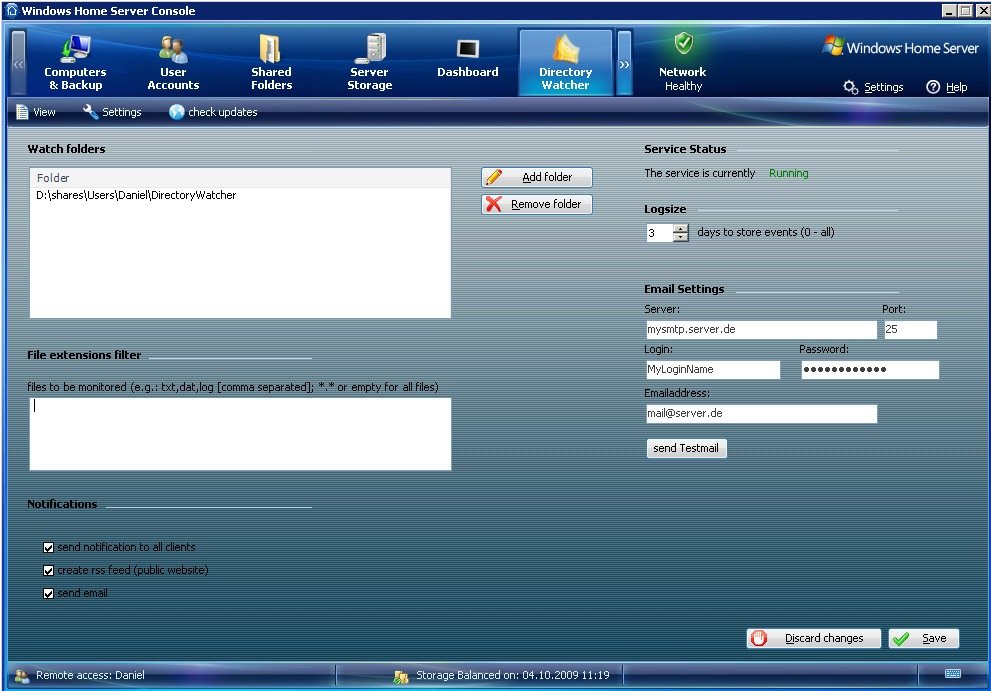The height and width of the screenshot is (691, 991).
Task: Click the Password input field
Action: (x=870, y=370)
